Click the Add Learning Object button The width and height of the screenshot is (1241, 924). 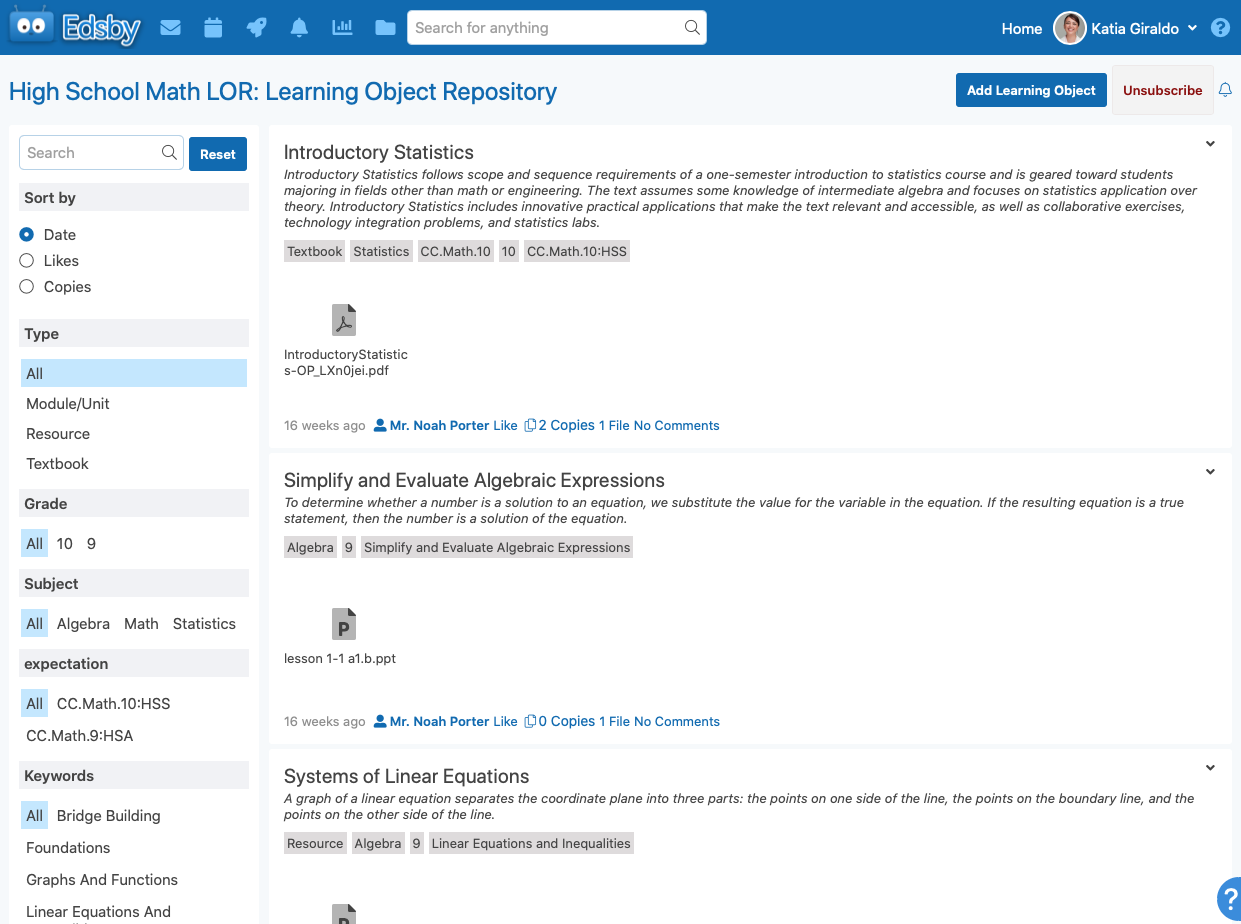coord(1031,90)
